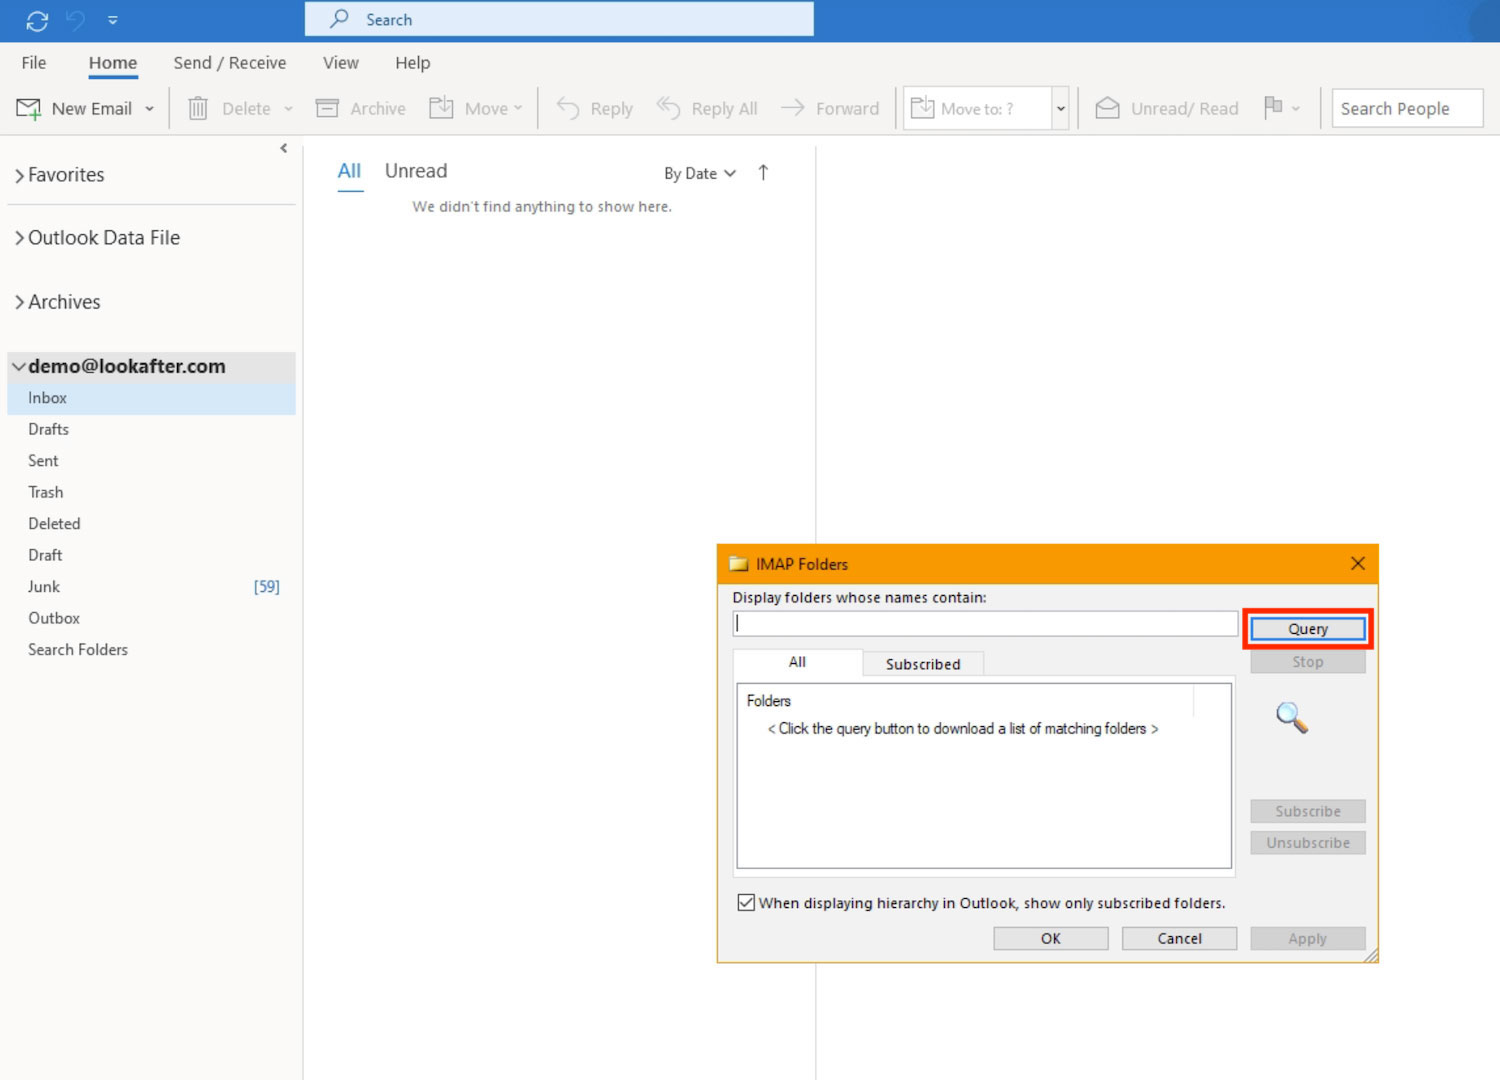Image resolution: width=1500 pixels, height=1080 pixels.
Task: Click Cancel in the IMAP Folders dialog
Action: [1179, 938]
